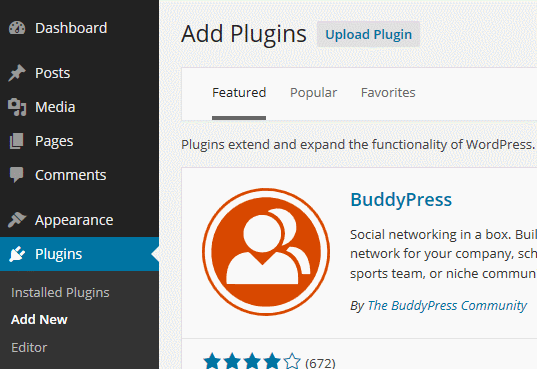
Task: Switch to the Popular tab
Action: [x=313, y=93]
